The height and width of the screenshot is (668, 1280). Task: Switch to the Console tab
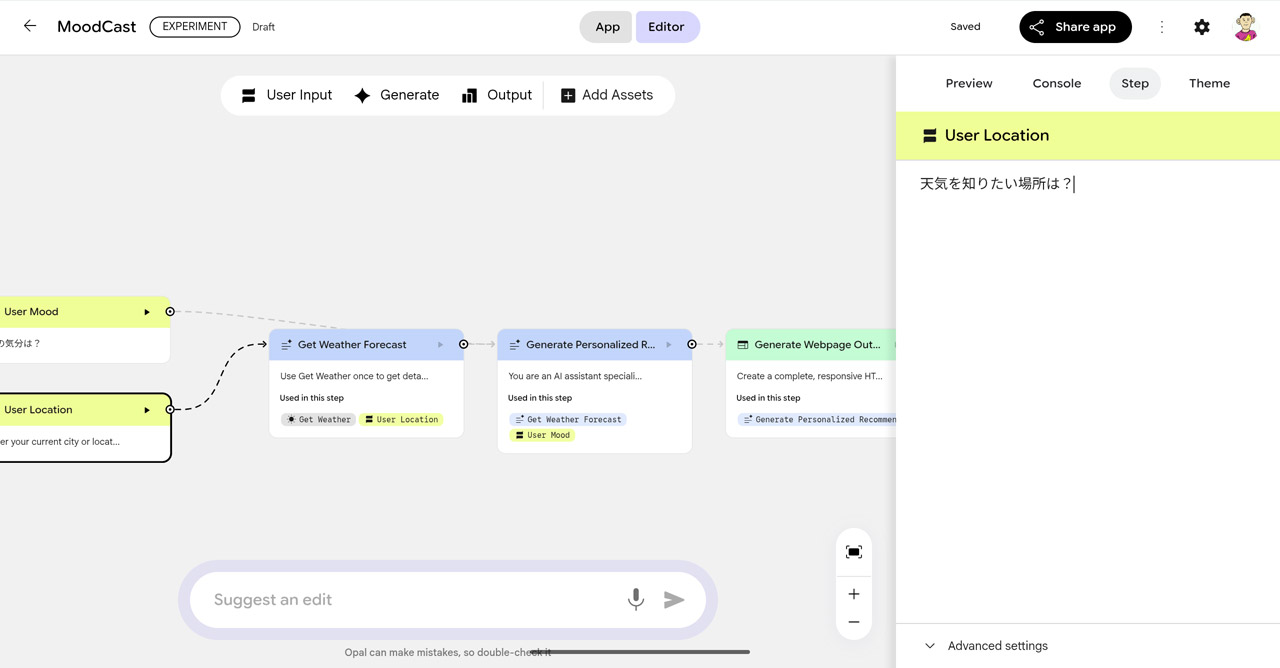[1057, 83]
